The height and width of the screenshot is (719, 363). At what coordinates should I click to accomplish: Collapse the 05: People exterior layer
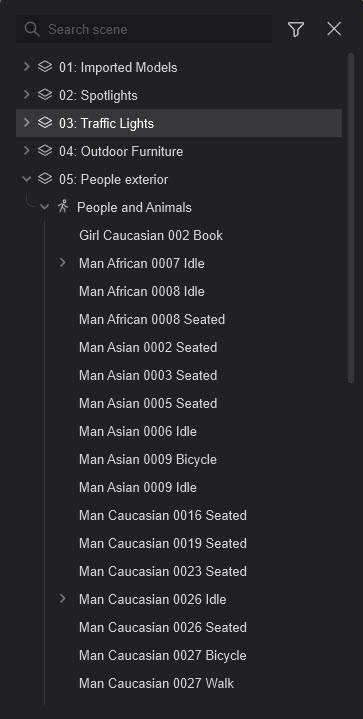[26, 179]
